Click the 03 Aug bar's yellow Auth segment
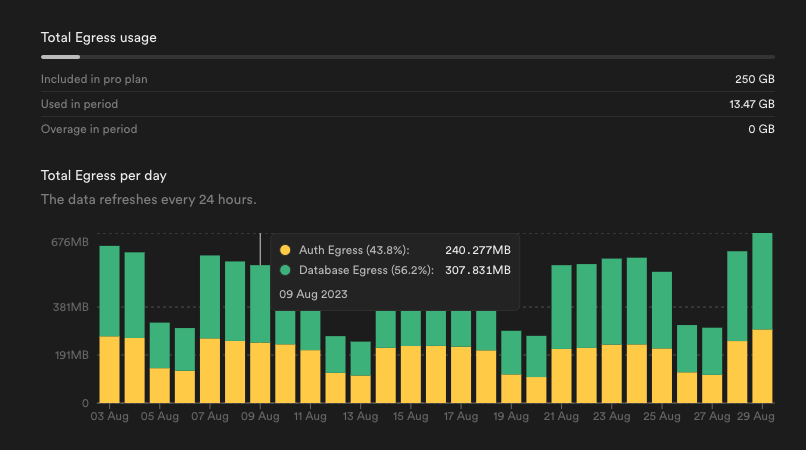806x450 pixels. tap(110, 369)
